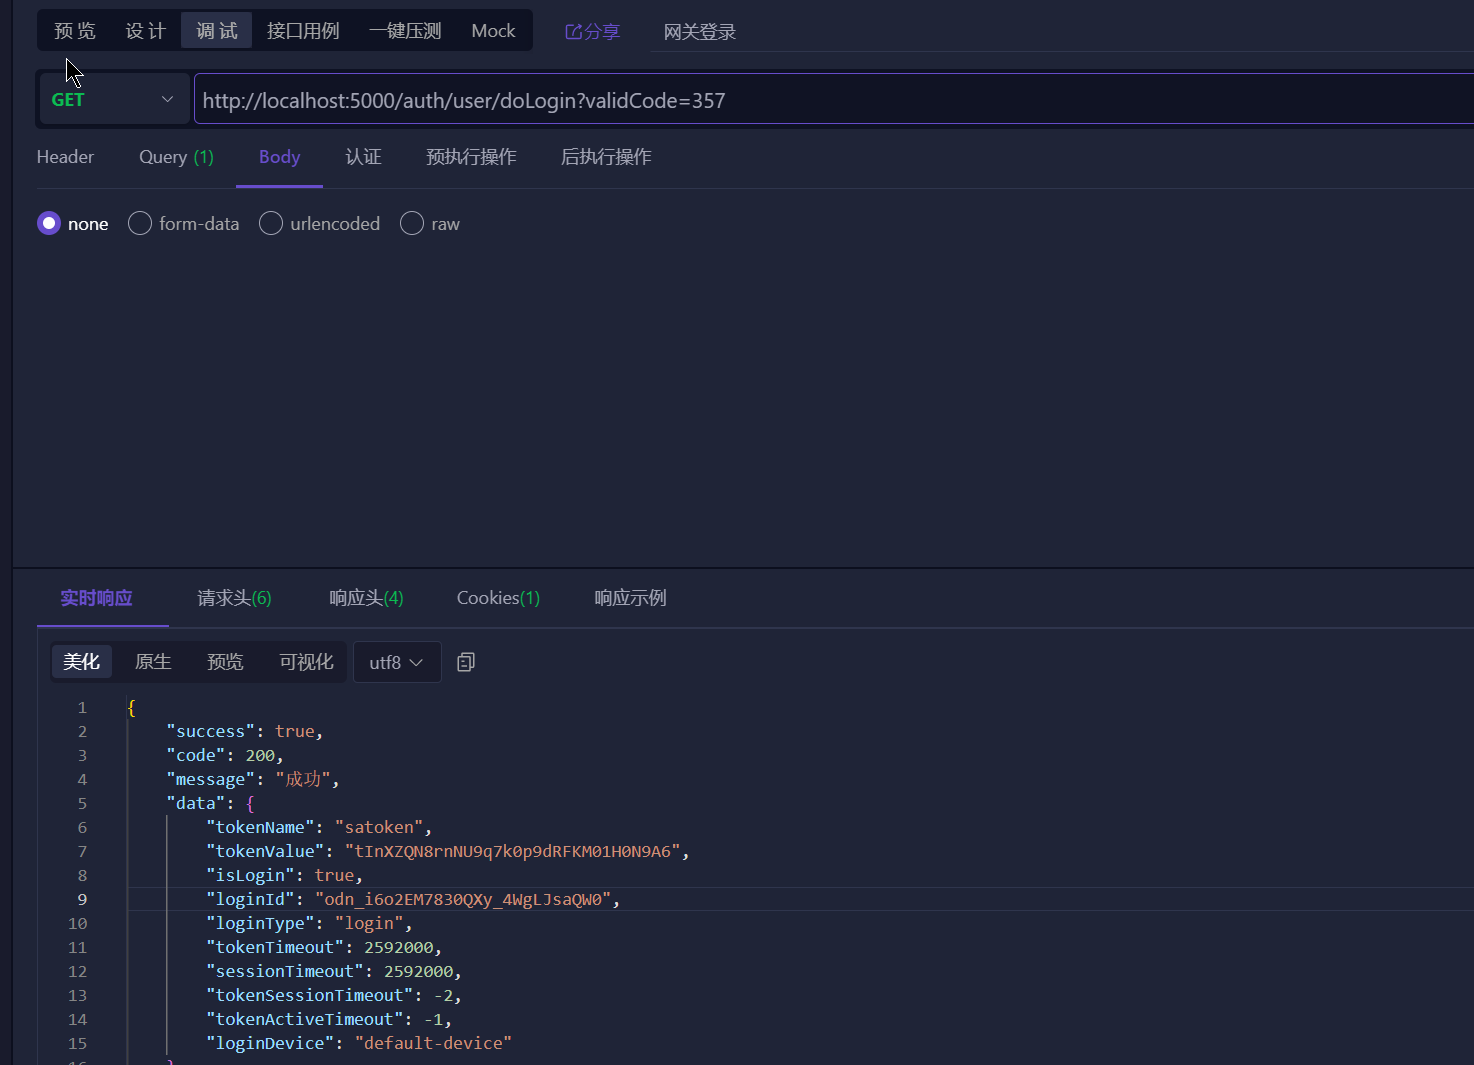Select the 调试 tab
1474x1065 pixels.
pos(217,31)
